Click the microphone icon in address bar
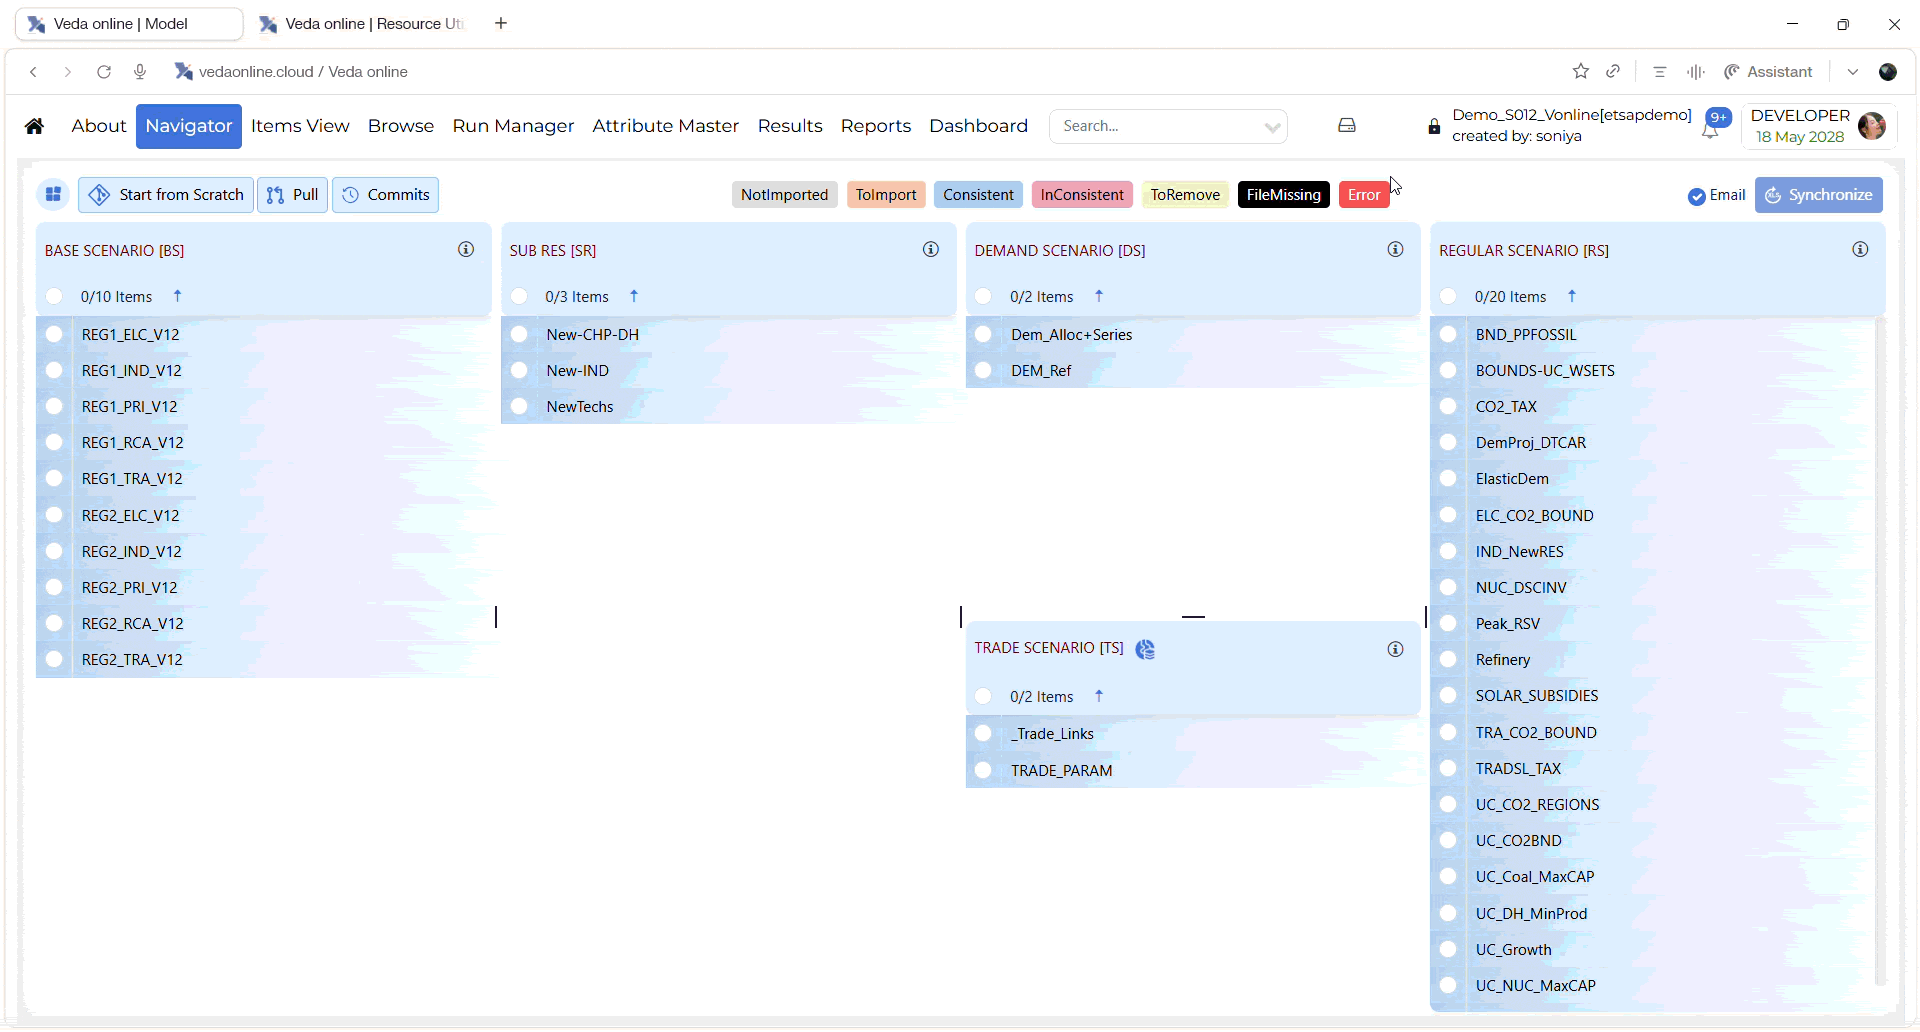 tap(140, 72)
